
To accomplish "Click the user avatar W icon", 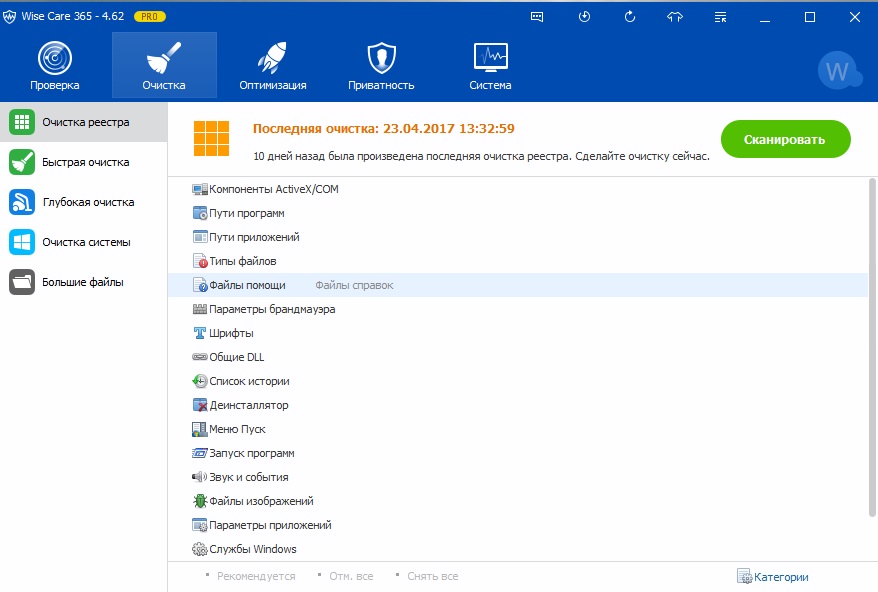I will point(837,71).
